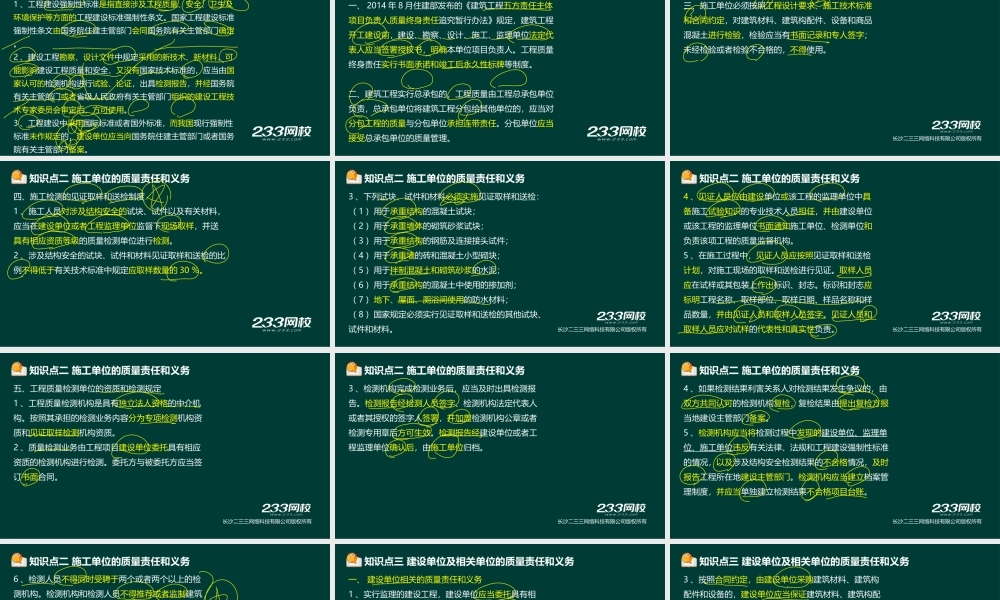Click heading 知识点三 on 按照合同约定 slide

pyautogui.click(x=795, y=562)
